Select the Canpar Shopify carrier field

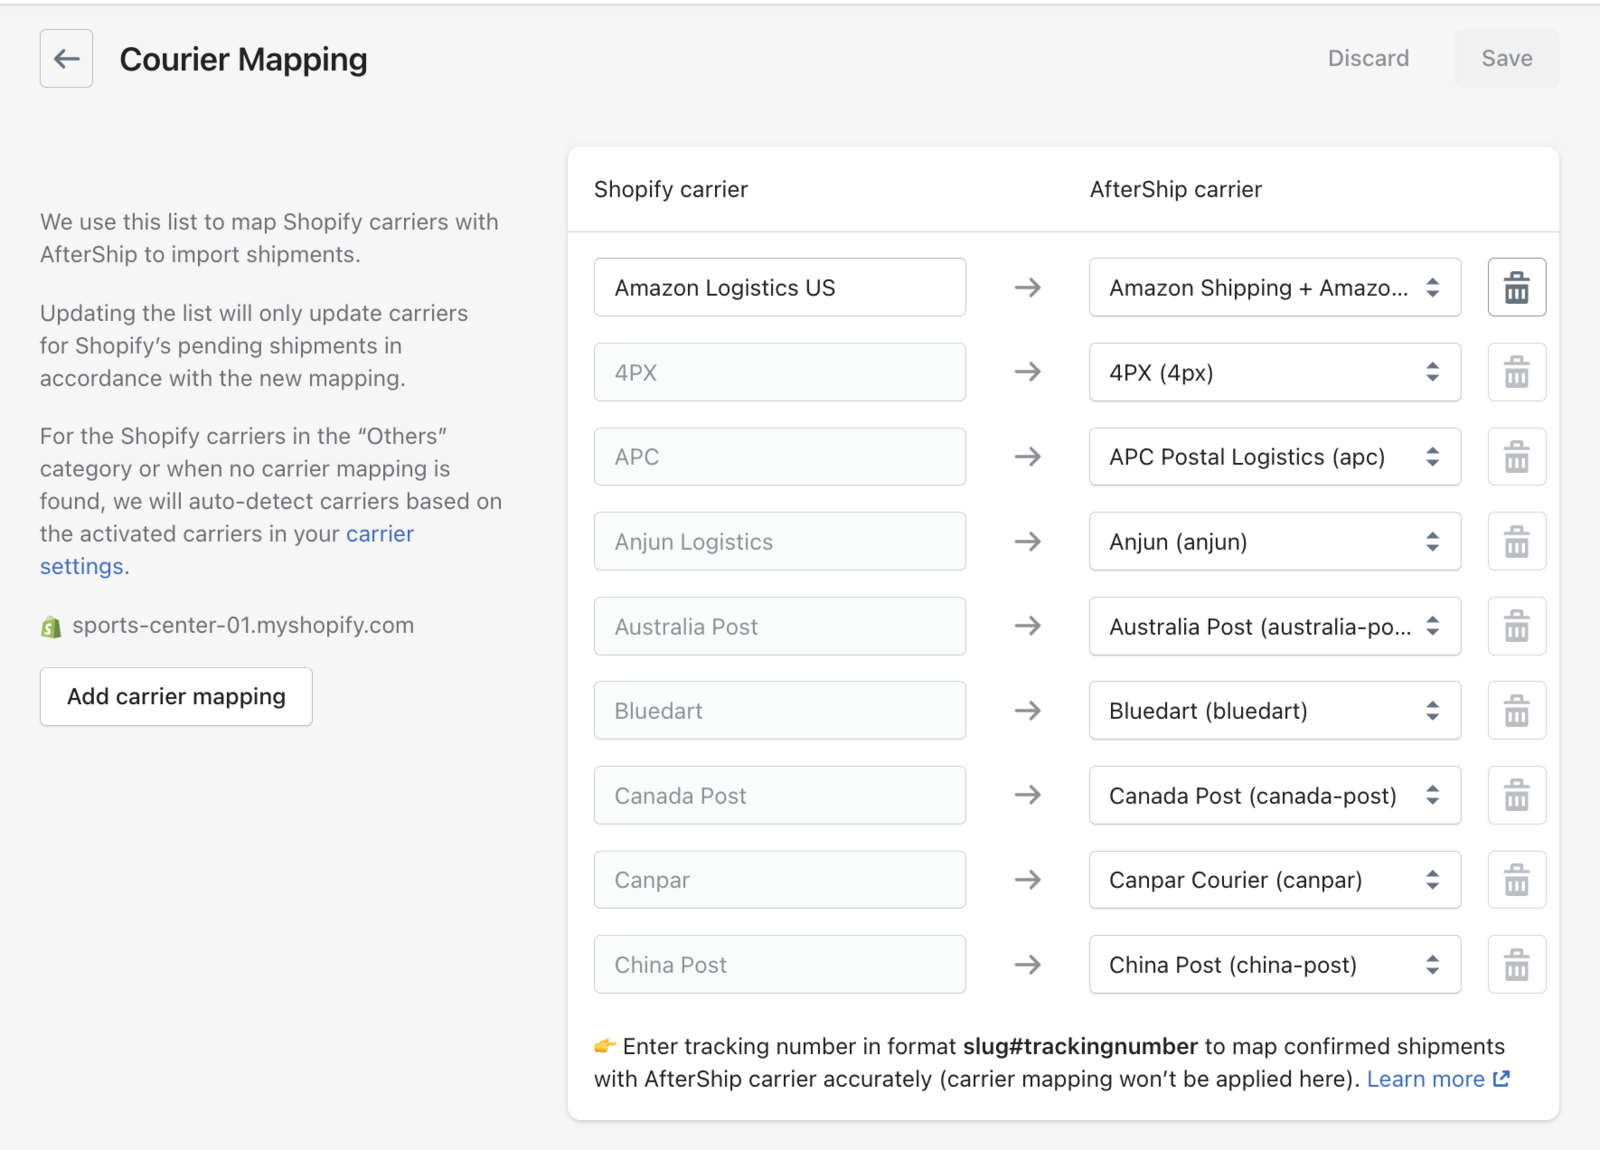[x=779, y=880]
